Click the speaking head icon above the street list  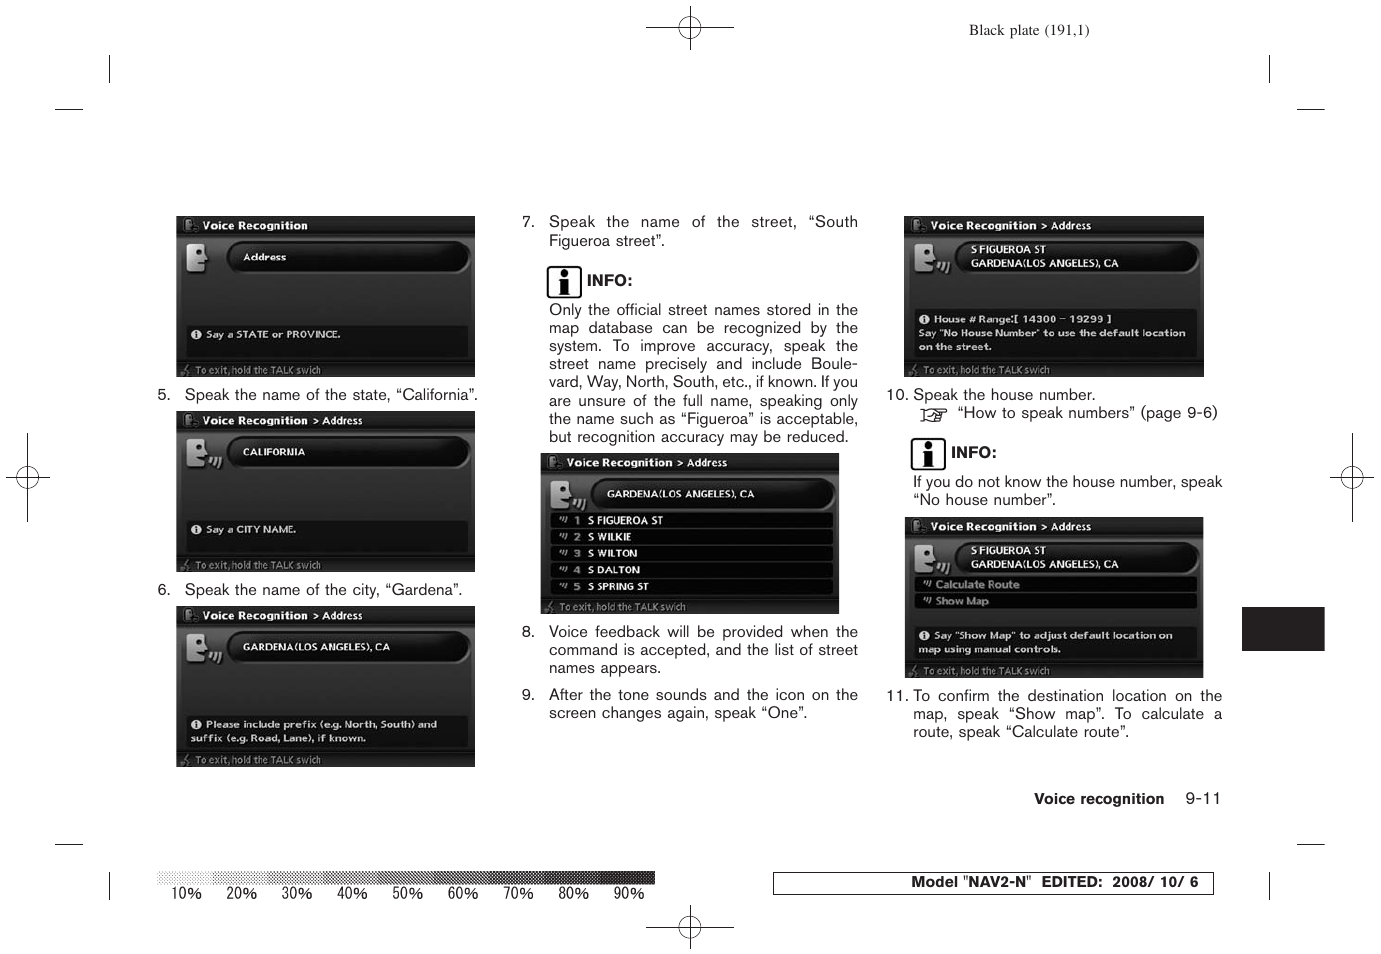point(568,496)
